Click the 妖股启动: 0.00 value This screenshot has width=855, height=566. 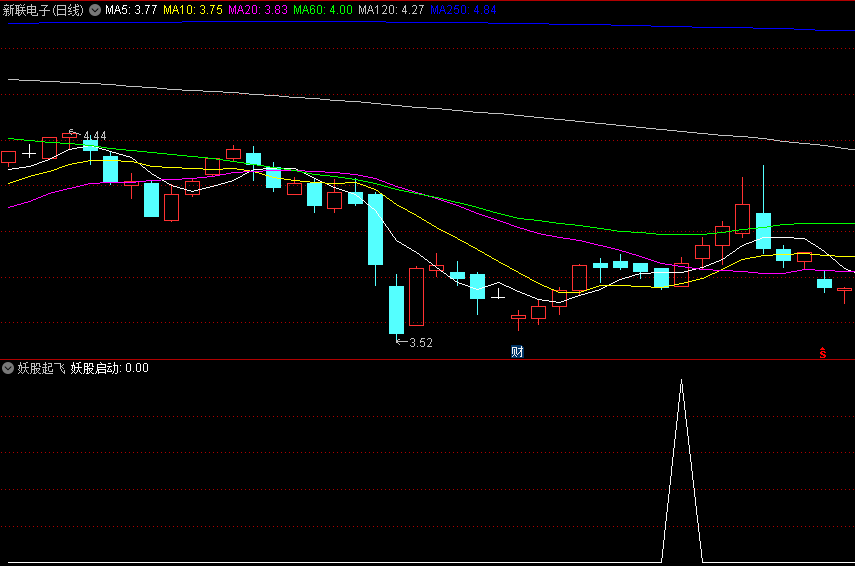[110, 368]
